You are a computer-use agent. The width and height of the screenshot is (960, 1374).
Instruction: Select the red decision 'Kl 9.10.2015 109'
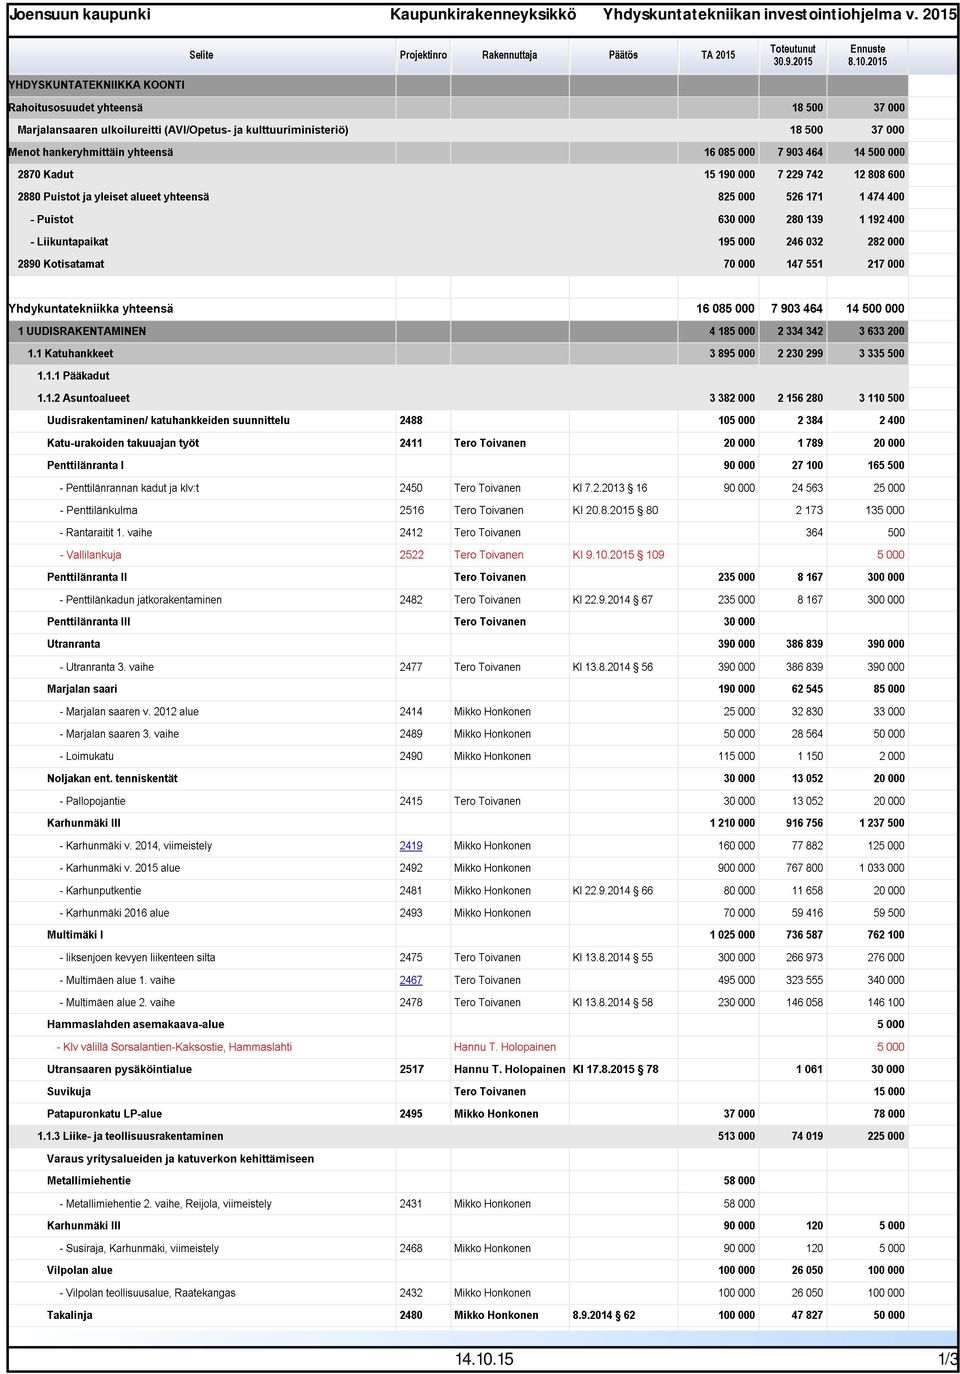(618, 555)
